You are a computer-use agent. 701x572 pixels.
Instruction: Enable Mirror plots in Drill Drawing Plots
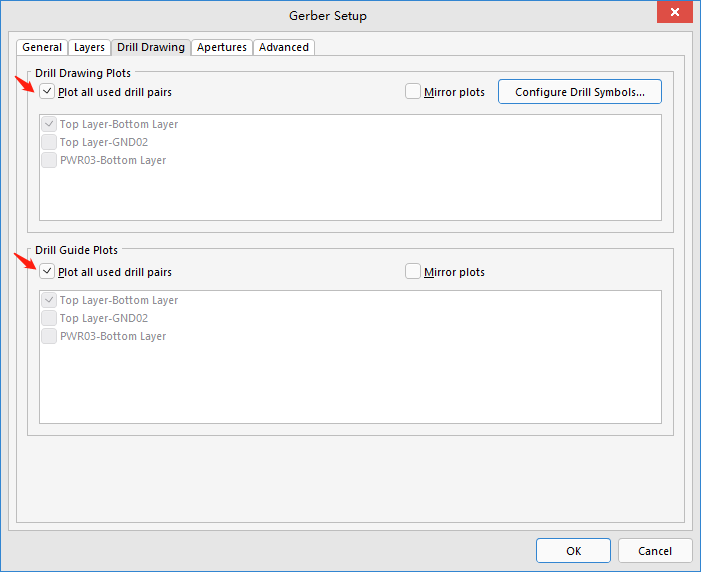pyautogui.click(x=414, y=92)
